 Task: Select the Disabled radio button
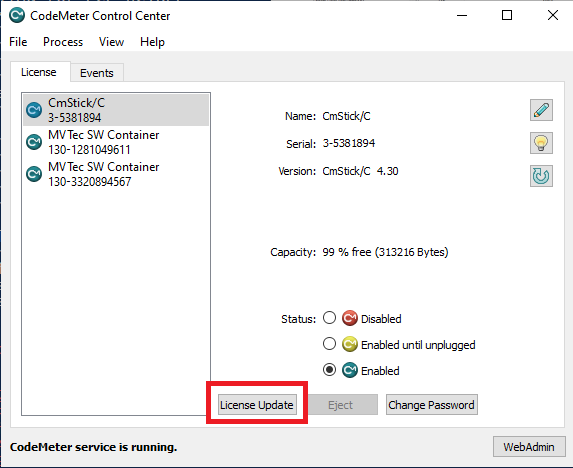pos(329,318)
